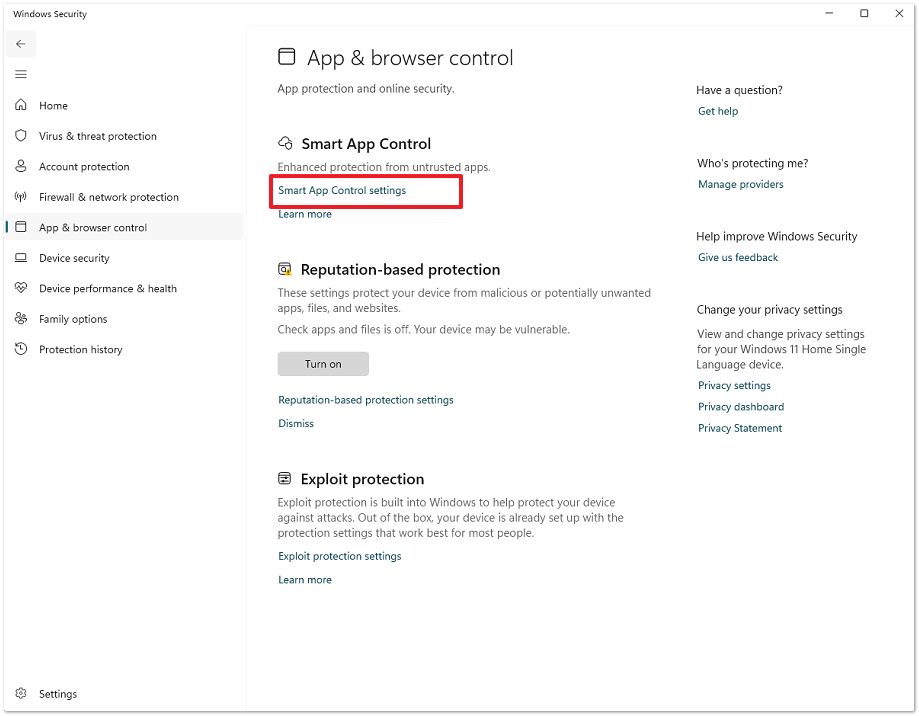Viewport: 919px width, 716px height.
Task: Turn on reputation-based protection
Action: (323, 364)
